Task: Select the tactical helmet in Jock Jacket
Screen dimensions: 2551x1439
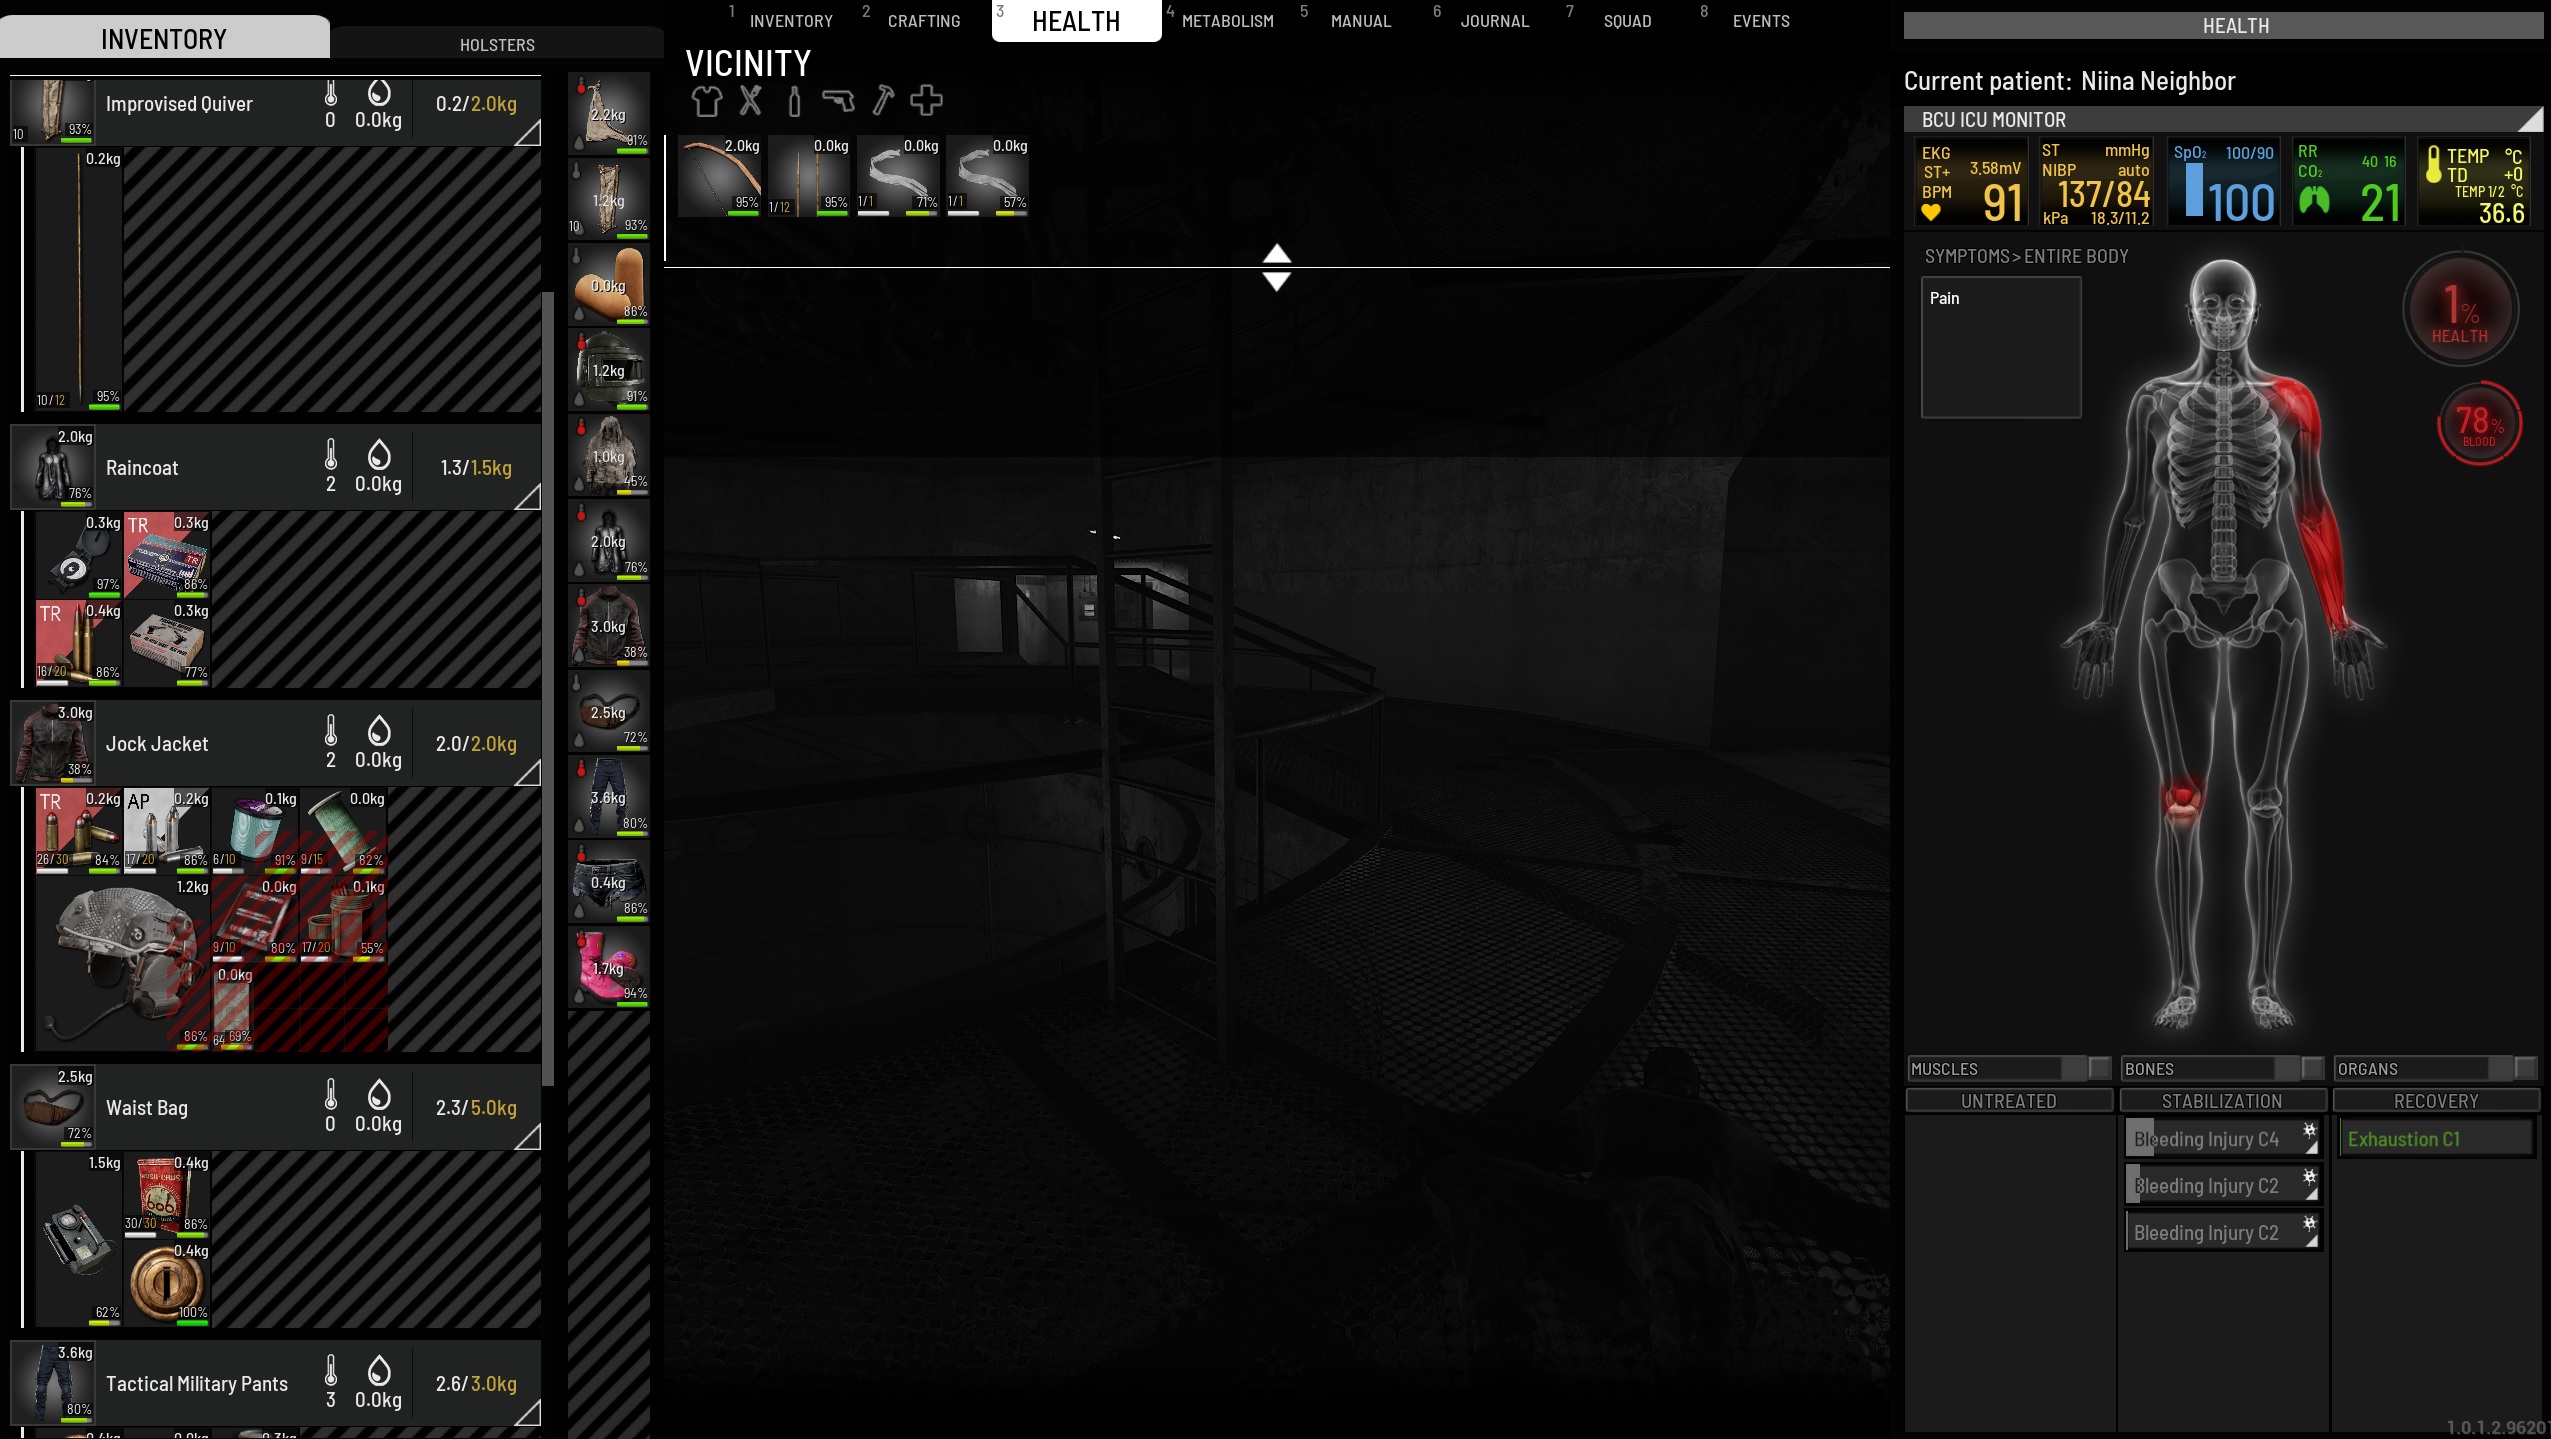Action: tap(122, 963)
